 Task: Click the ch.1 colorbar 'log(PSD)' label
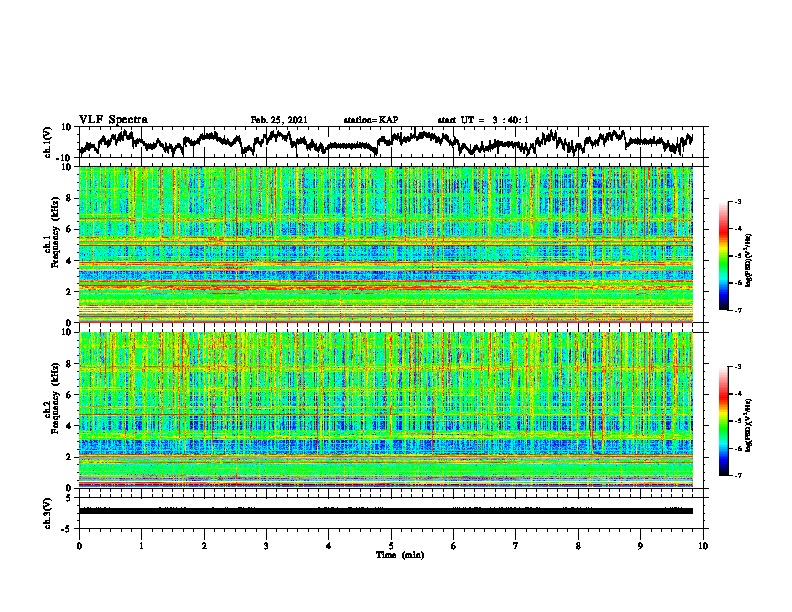[x=749, y=261]
